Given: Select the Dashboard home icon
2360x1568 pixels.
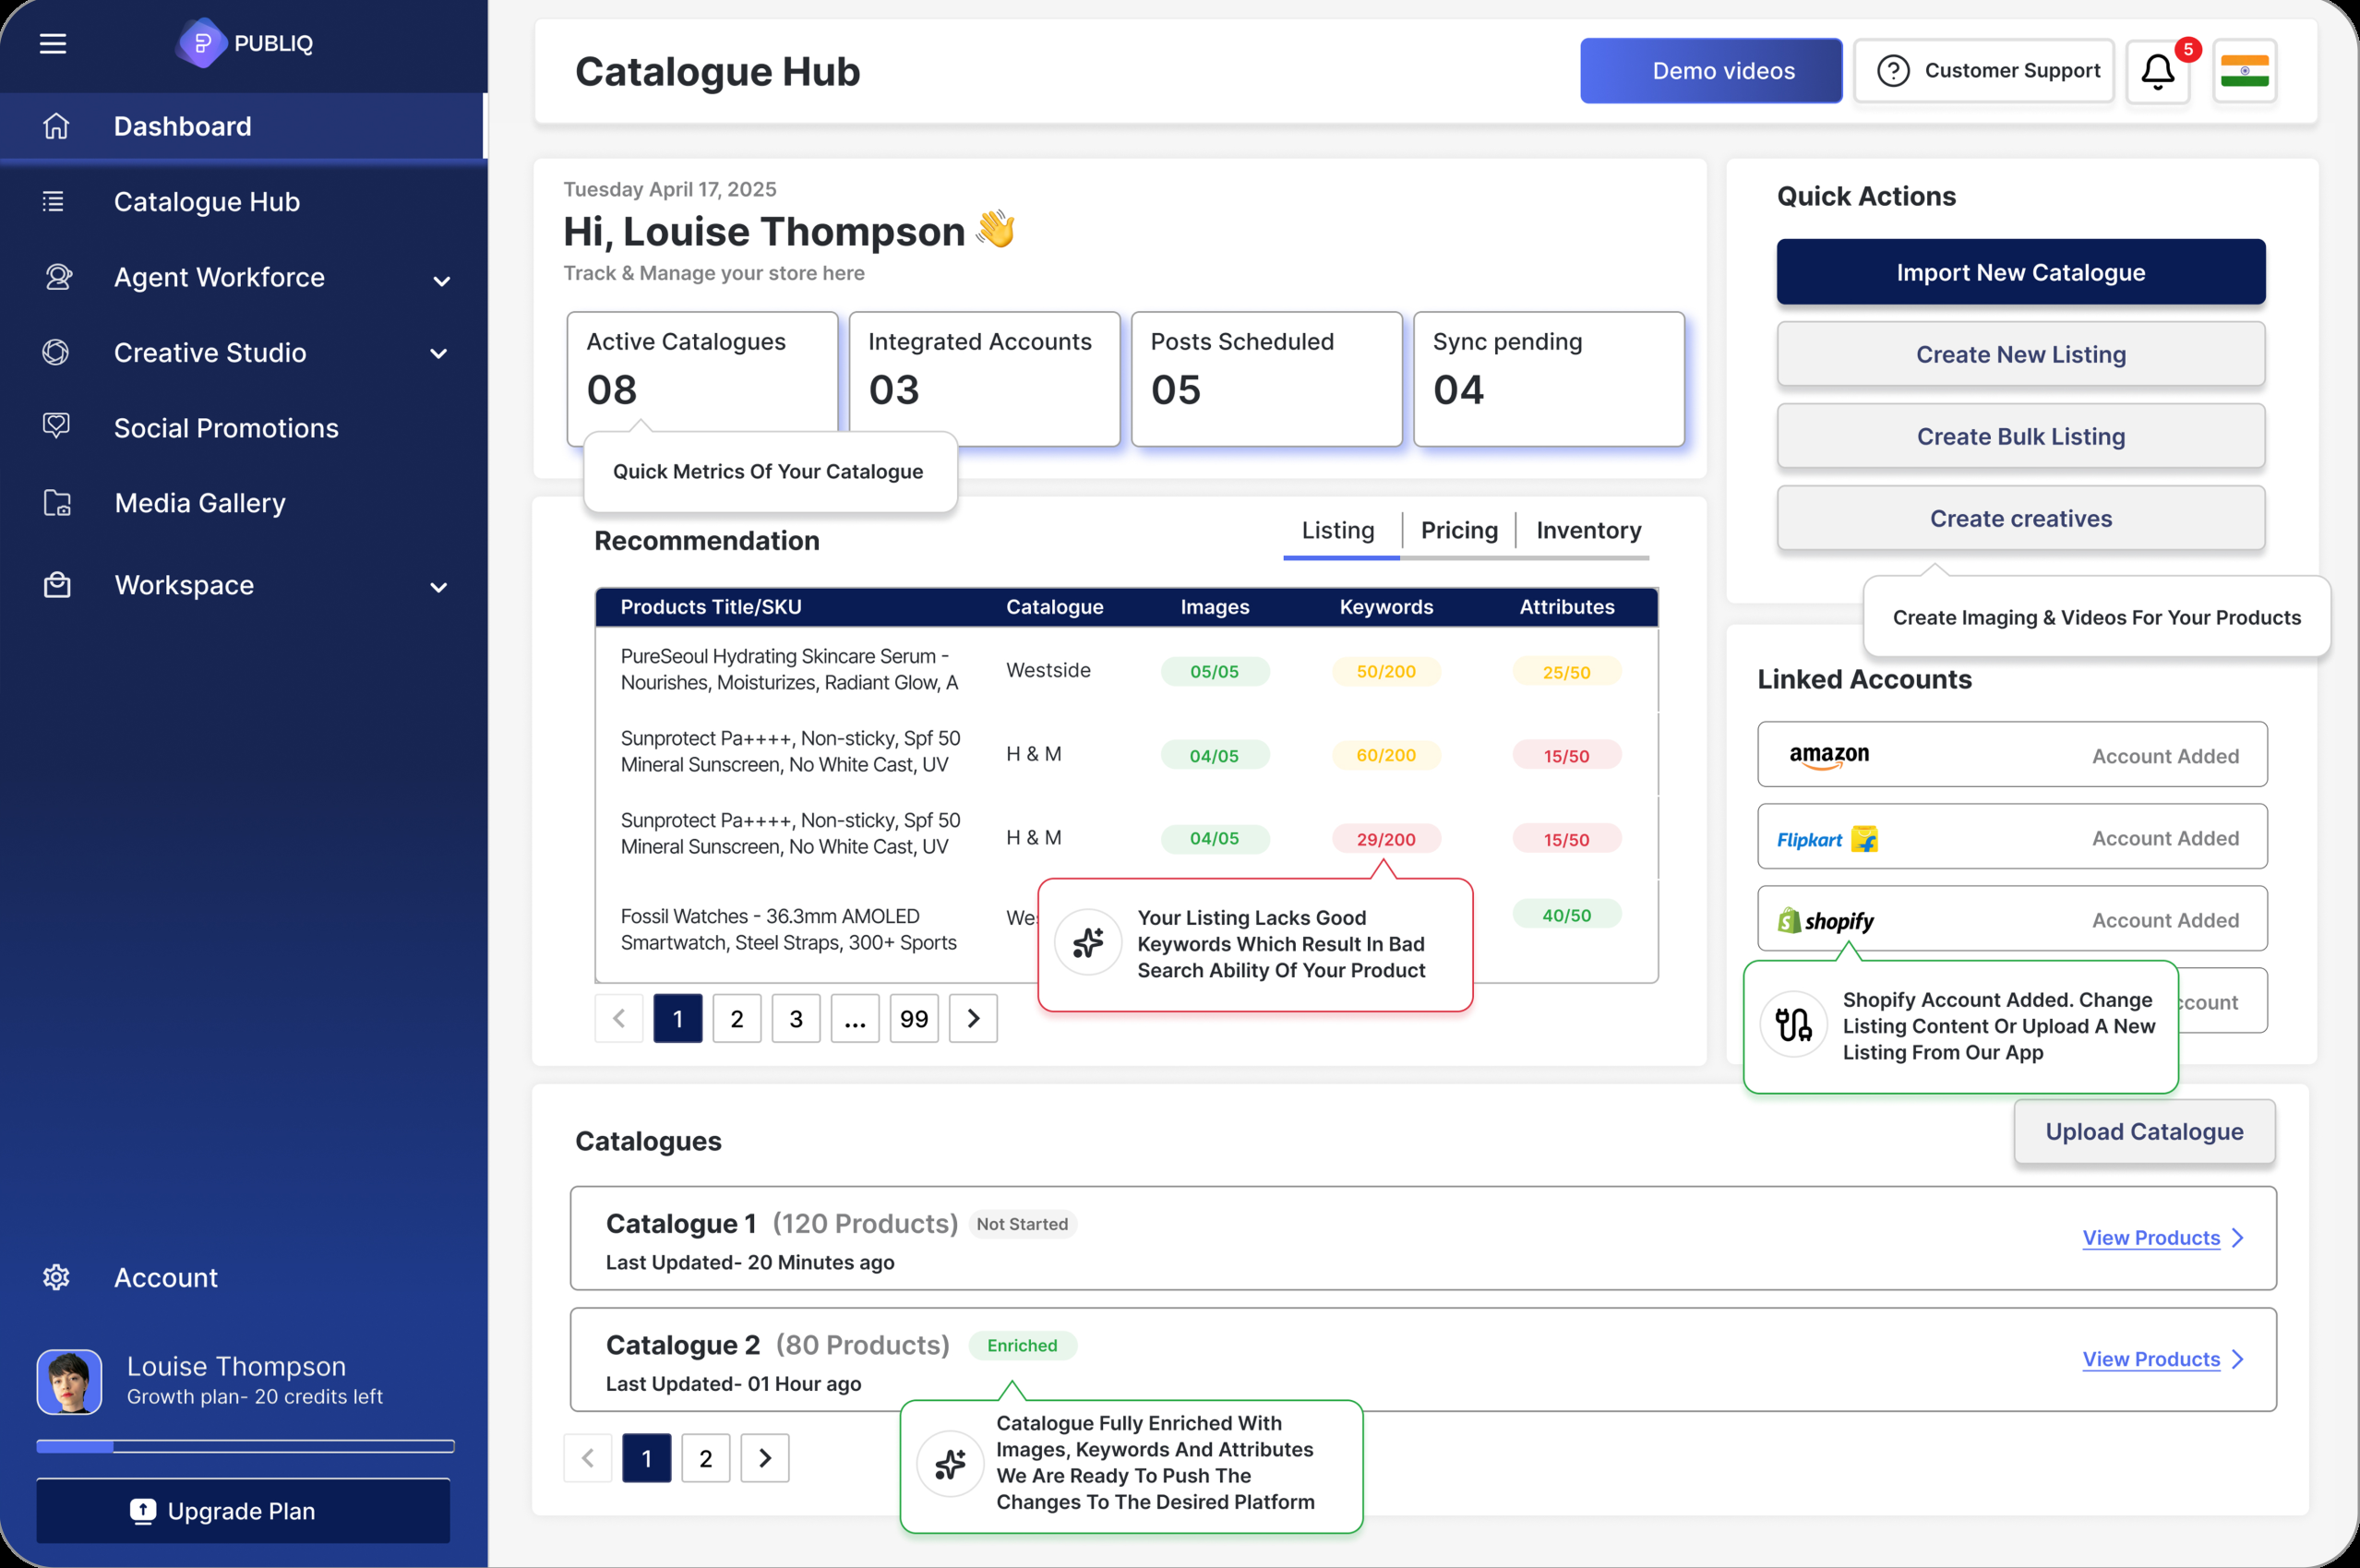Looking at the screenshot, I should [x=56, y=126].
